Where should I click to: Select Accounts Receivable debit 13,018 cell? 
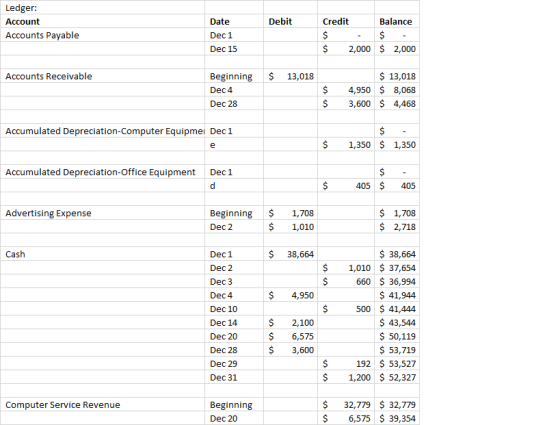tap(290, 76)
